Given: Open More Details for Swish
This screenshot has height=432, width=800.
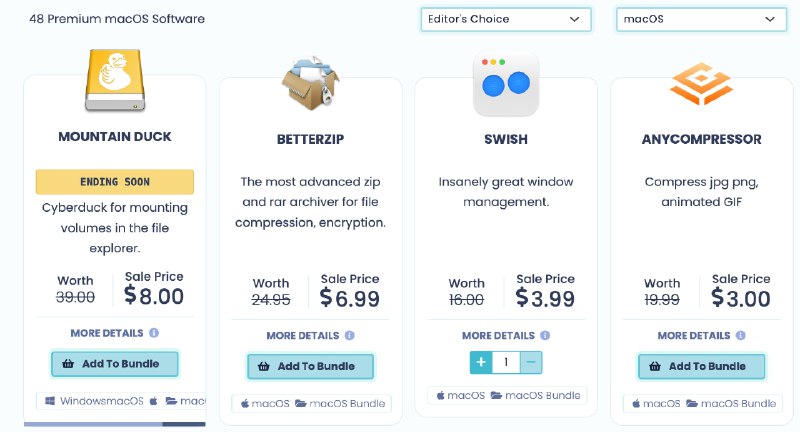Looking at the screenshot, I should coord(498,336).
